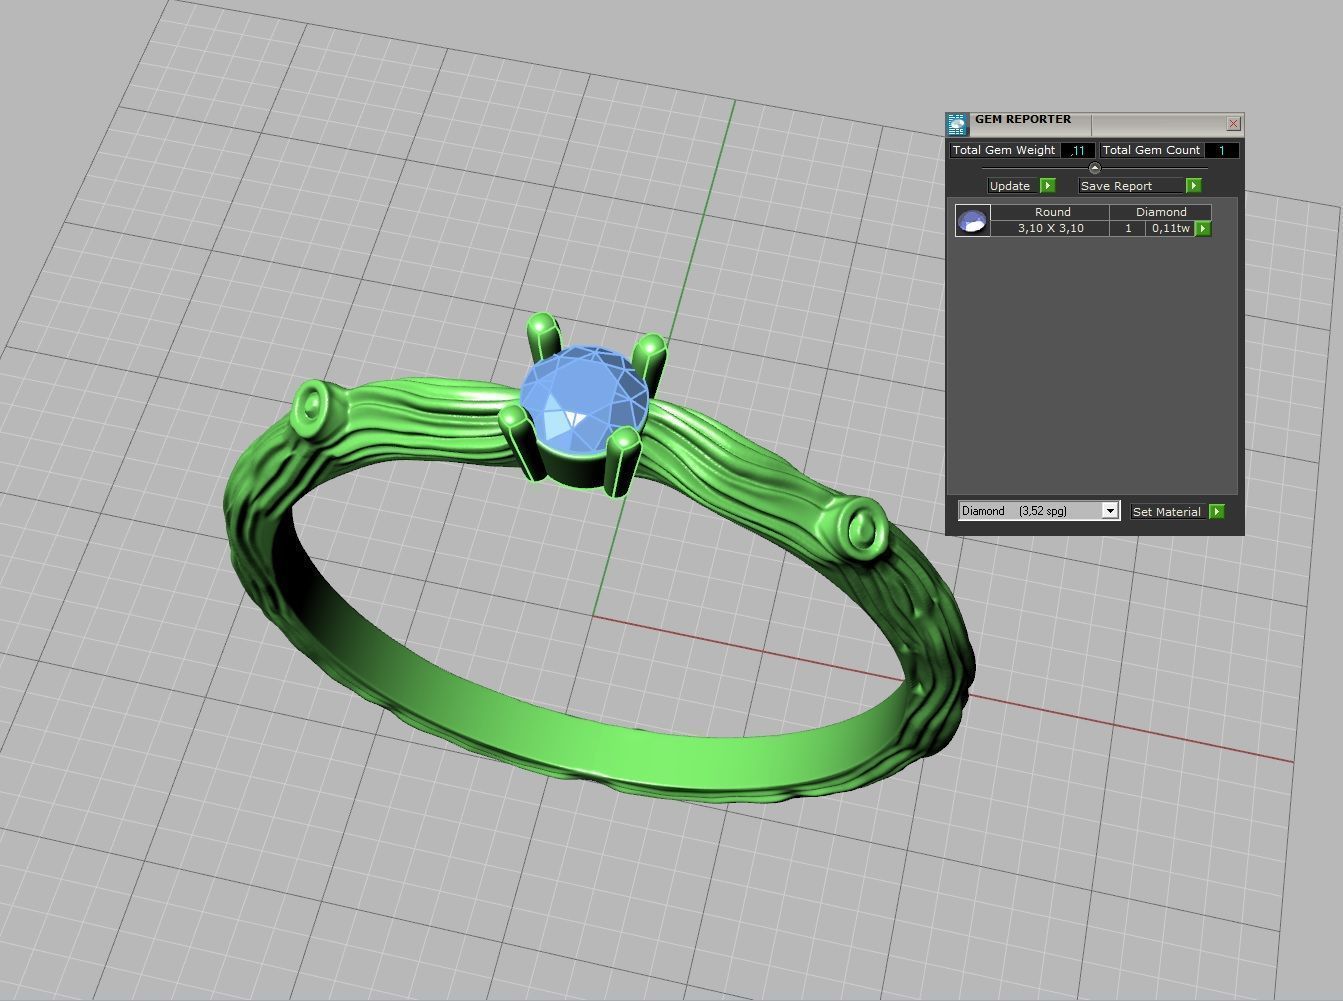Click the green arrow next to Update

click(1047, 186)
